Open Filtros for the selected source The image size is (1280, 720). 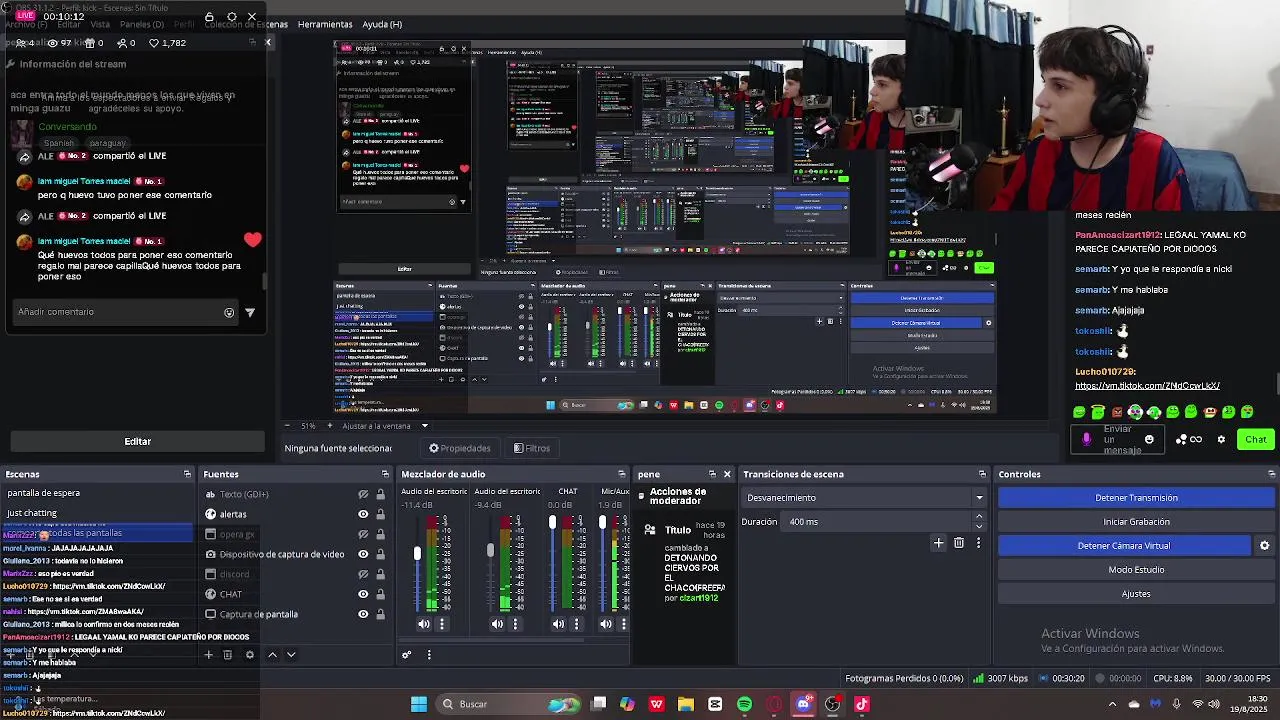click(532, 448)
